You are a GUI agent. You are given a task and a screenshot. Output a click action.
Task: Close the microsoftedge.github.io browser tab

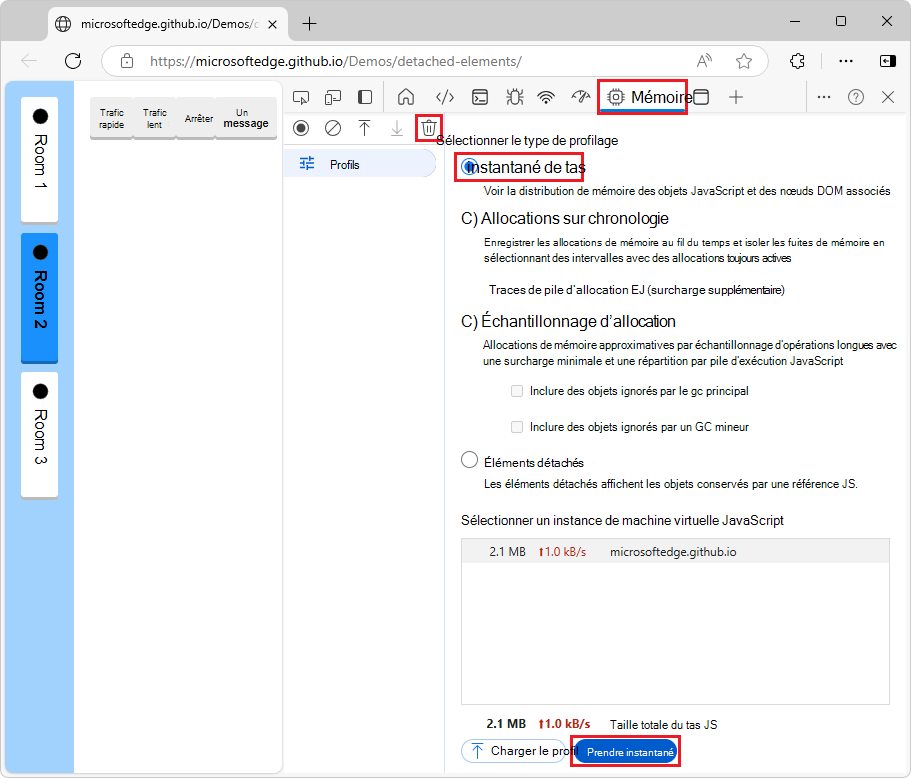272,24
